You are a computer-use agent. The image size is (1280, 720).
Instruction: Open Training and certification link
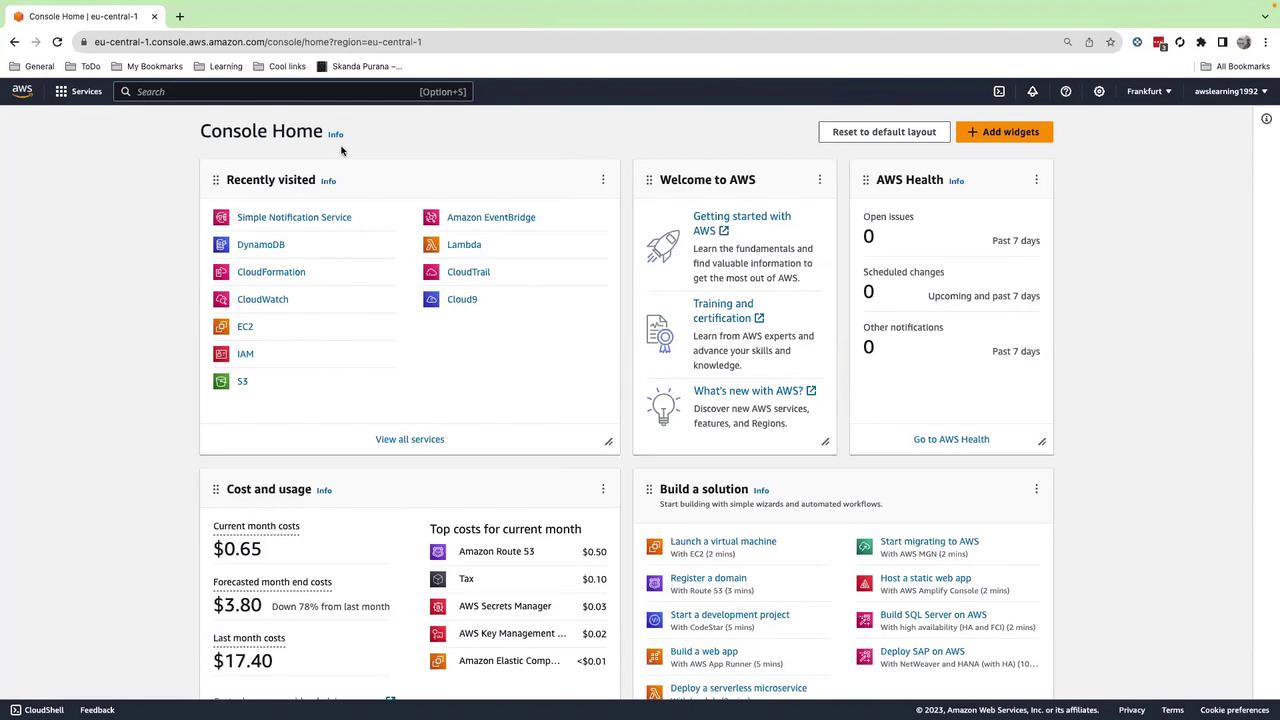click(729, 311)
